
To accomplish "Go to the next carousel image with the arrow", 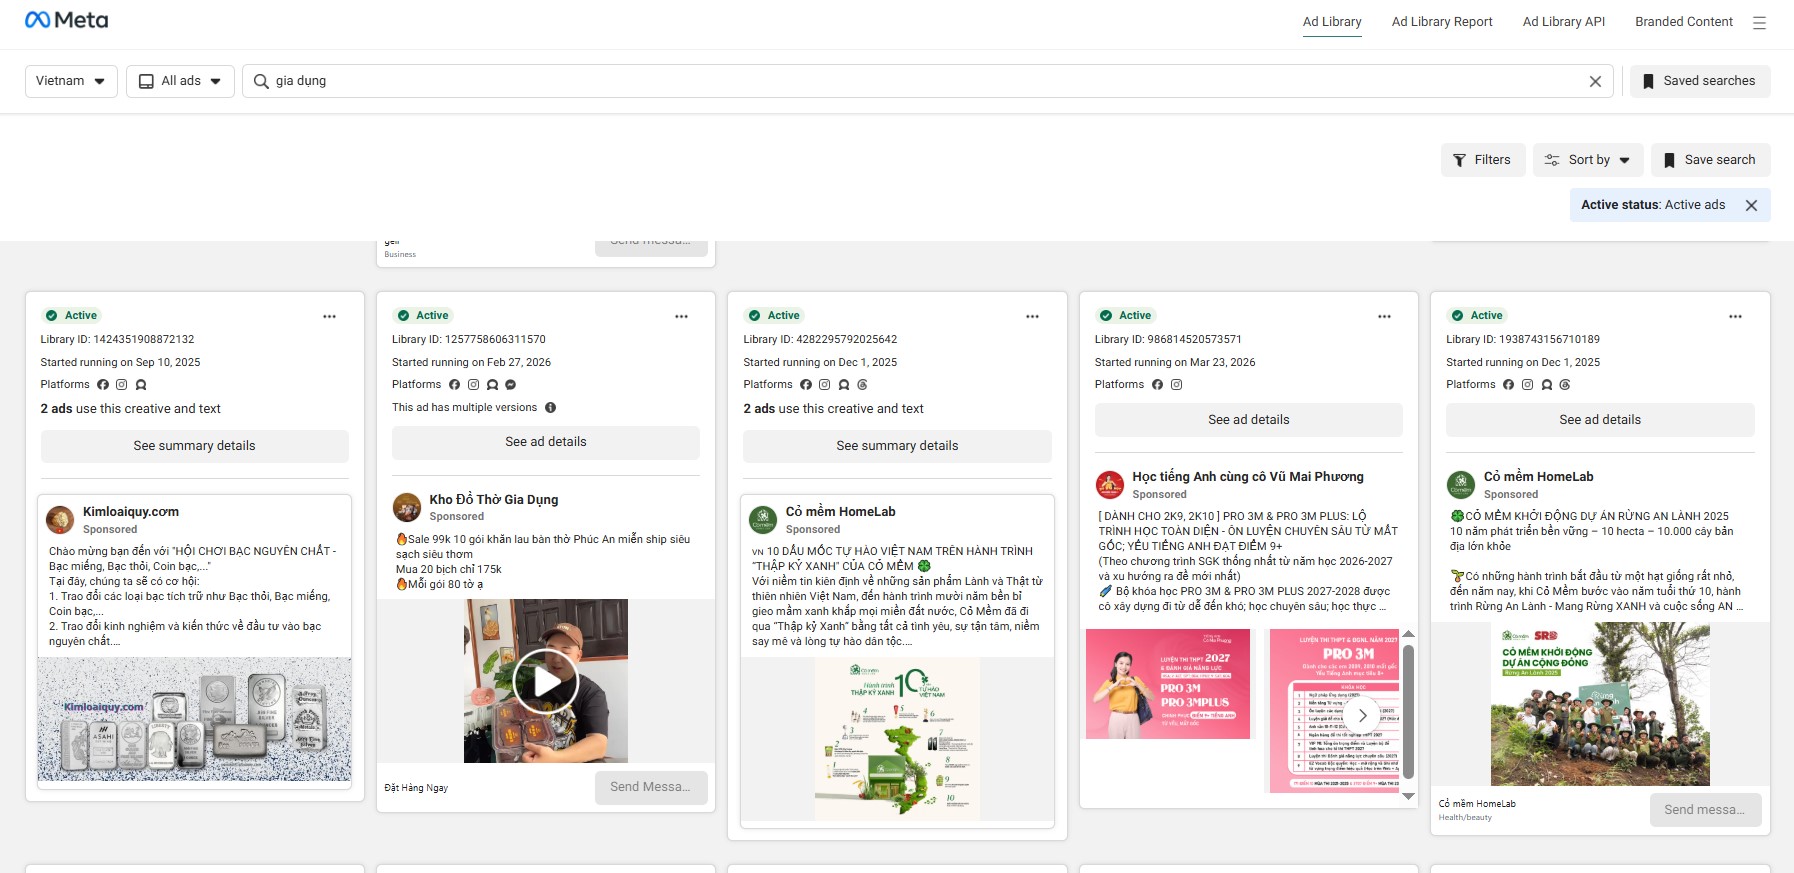I will point(1362,715).
